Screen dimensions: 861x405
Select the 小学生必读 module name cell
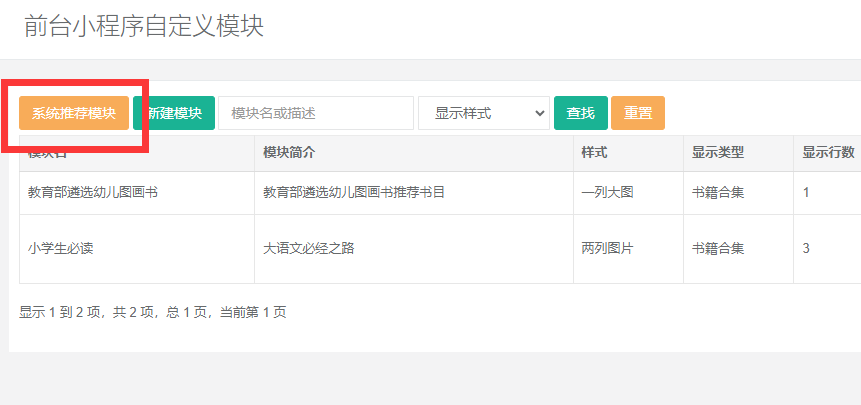(137, 249)
